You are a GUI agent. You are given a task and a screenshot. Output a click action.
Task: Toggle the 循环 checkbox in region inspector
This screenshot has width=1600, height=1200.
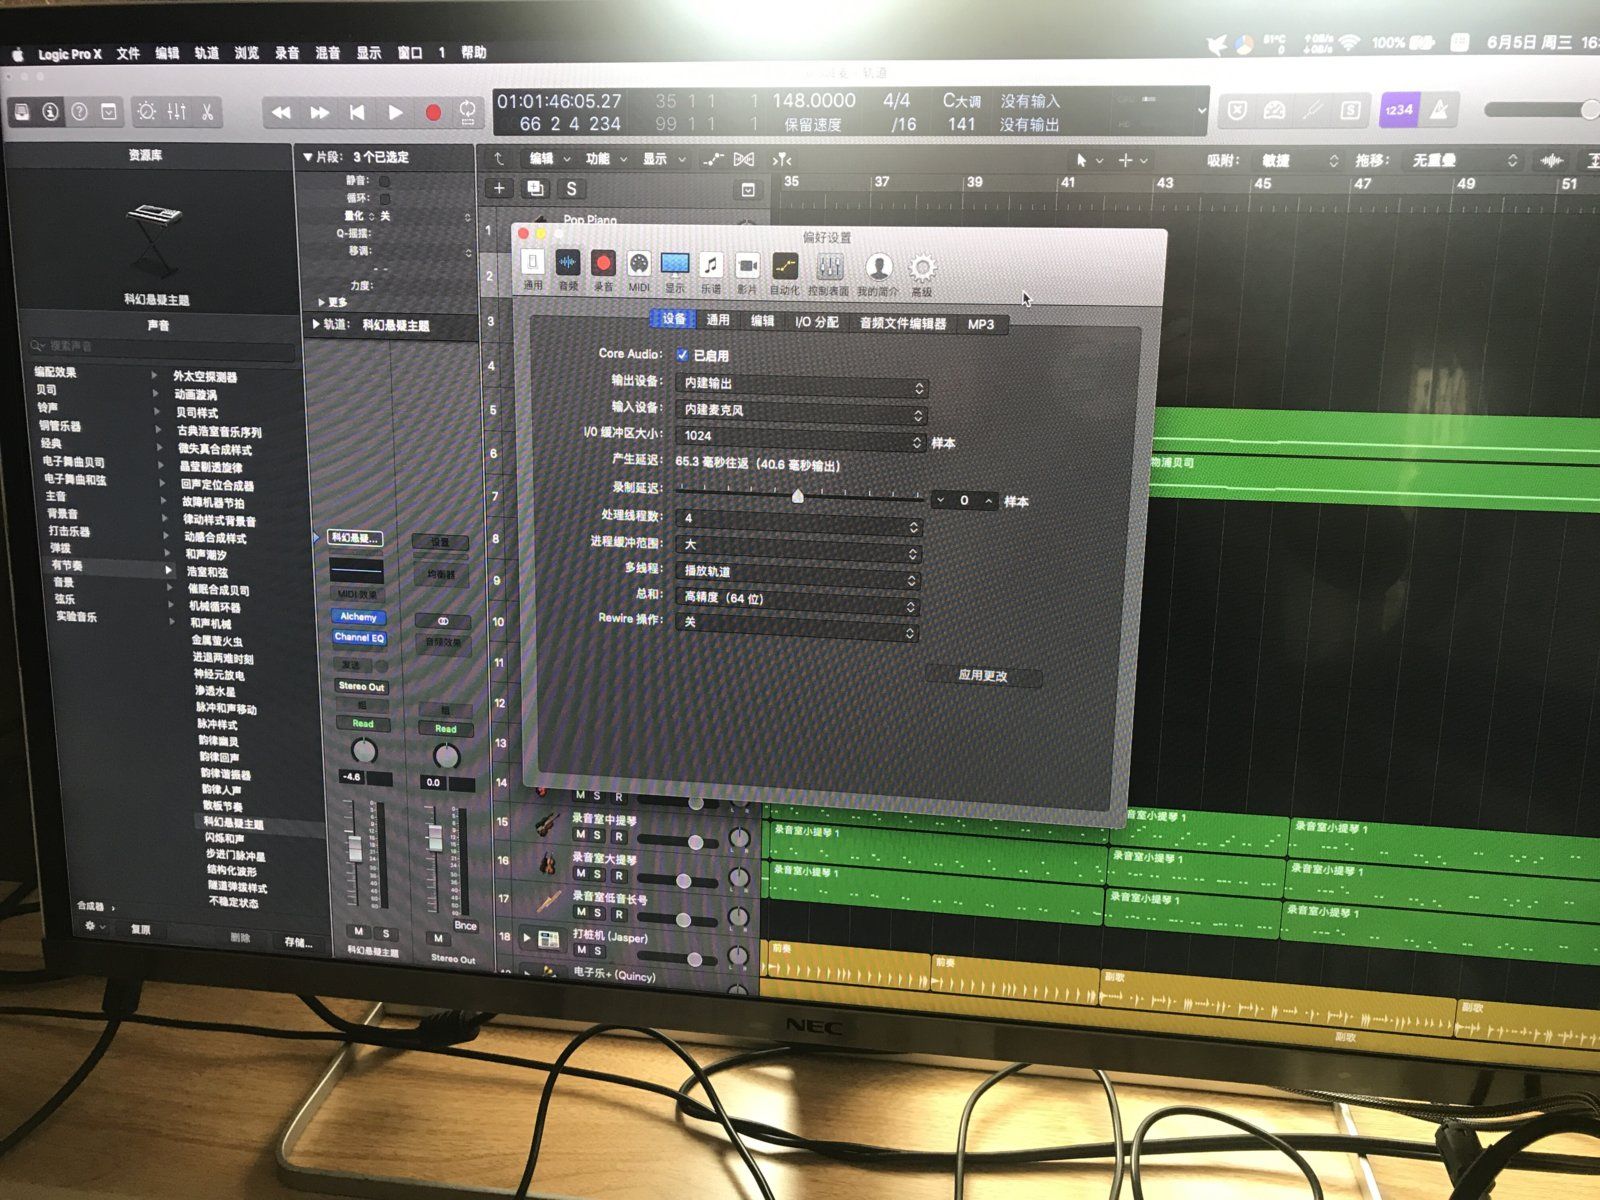click(x=384, y=198)
